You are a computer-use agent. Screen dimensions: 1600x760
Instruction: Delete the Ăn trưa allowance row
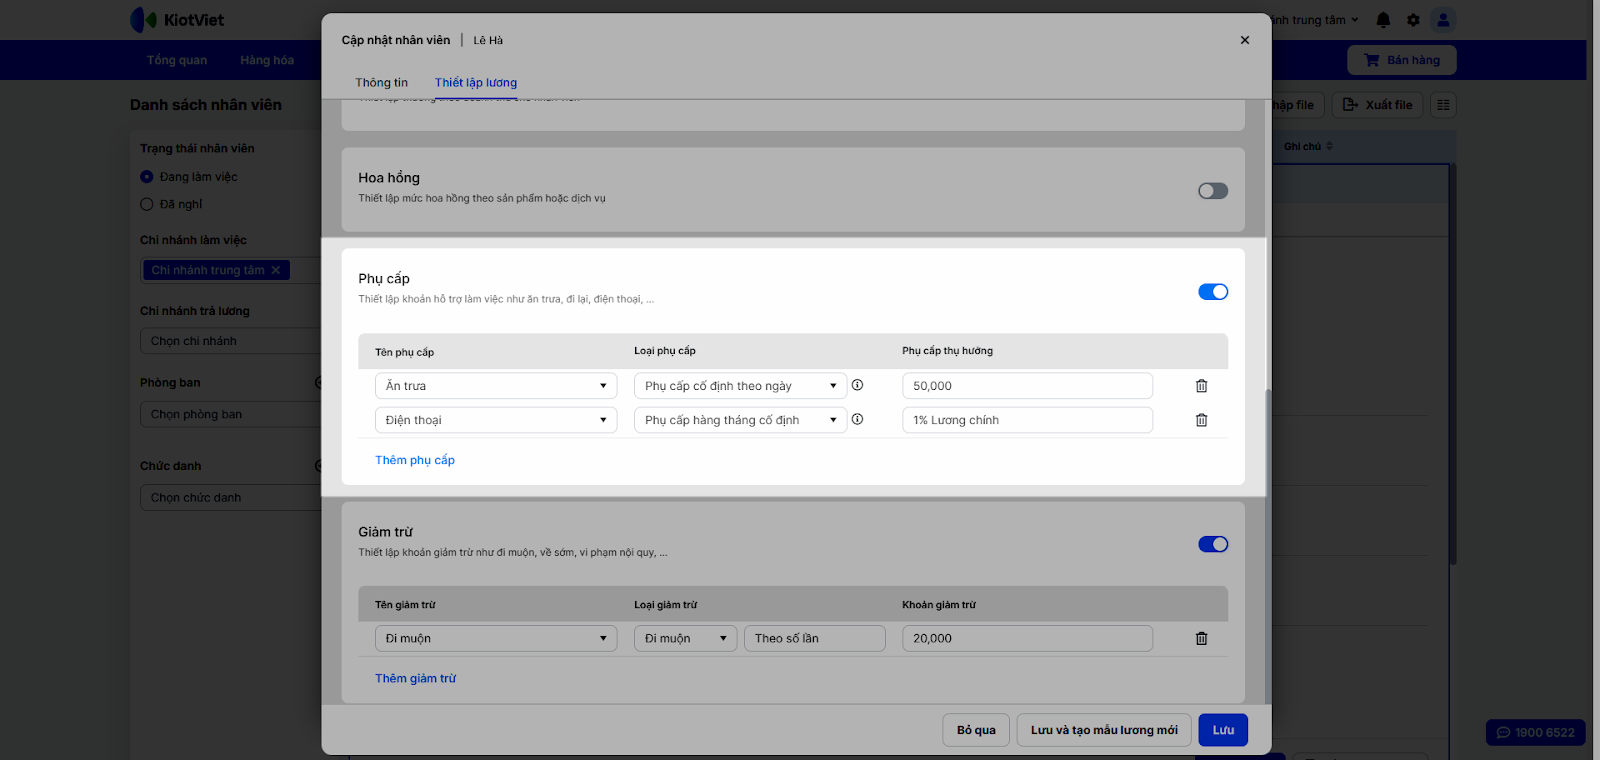(x=1201, y=386)
